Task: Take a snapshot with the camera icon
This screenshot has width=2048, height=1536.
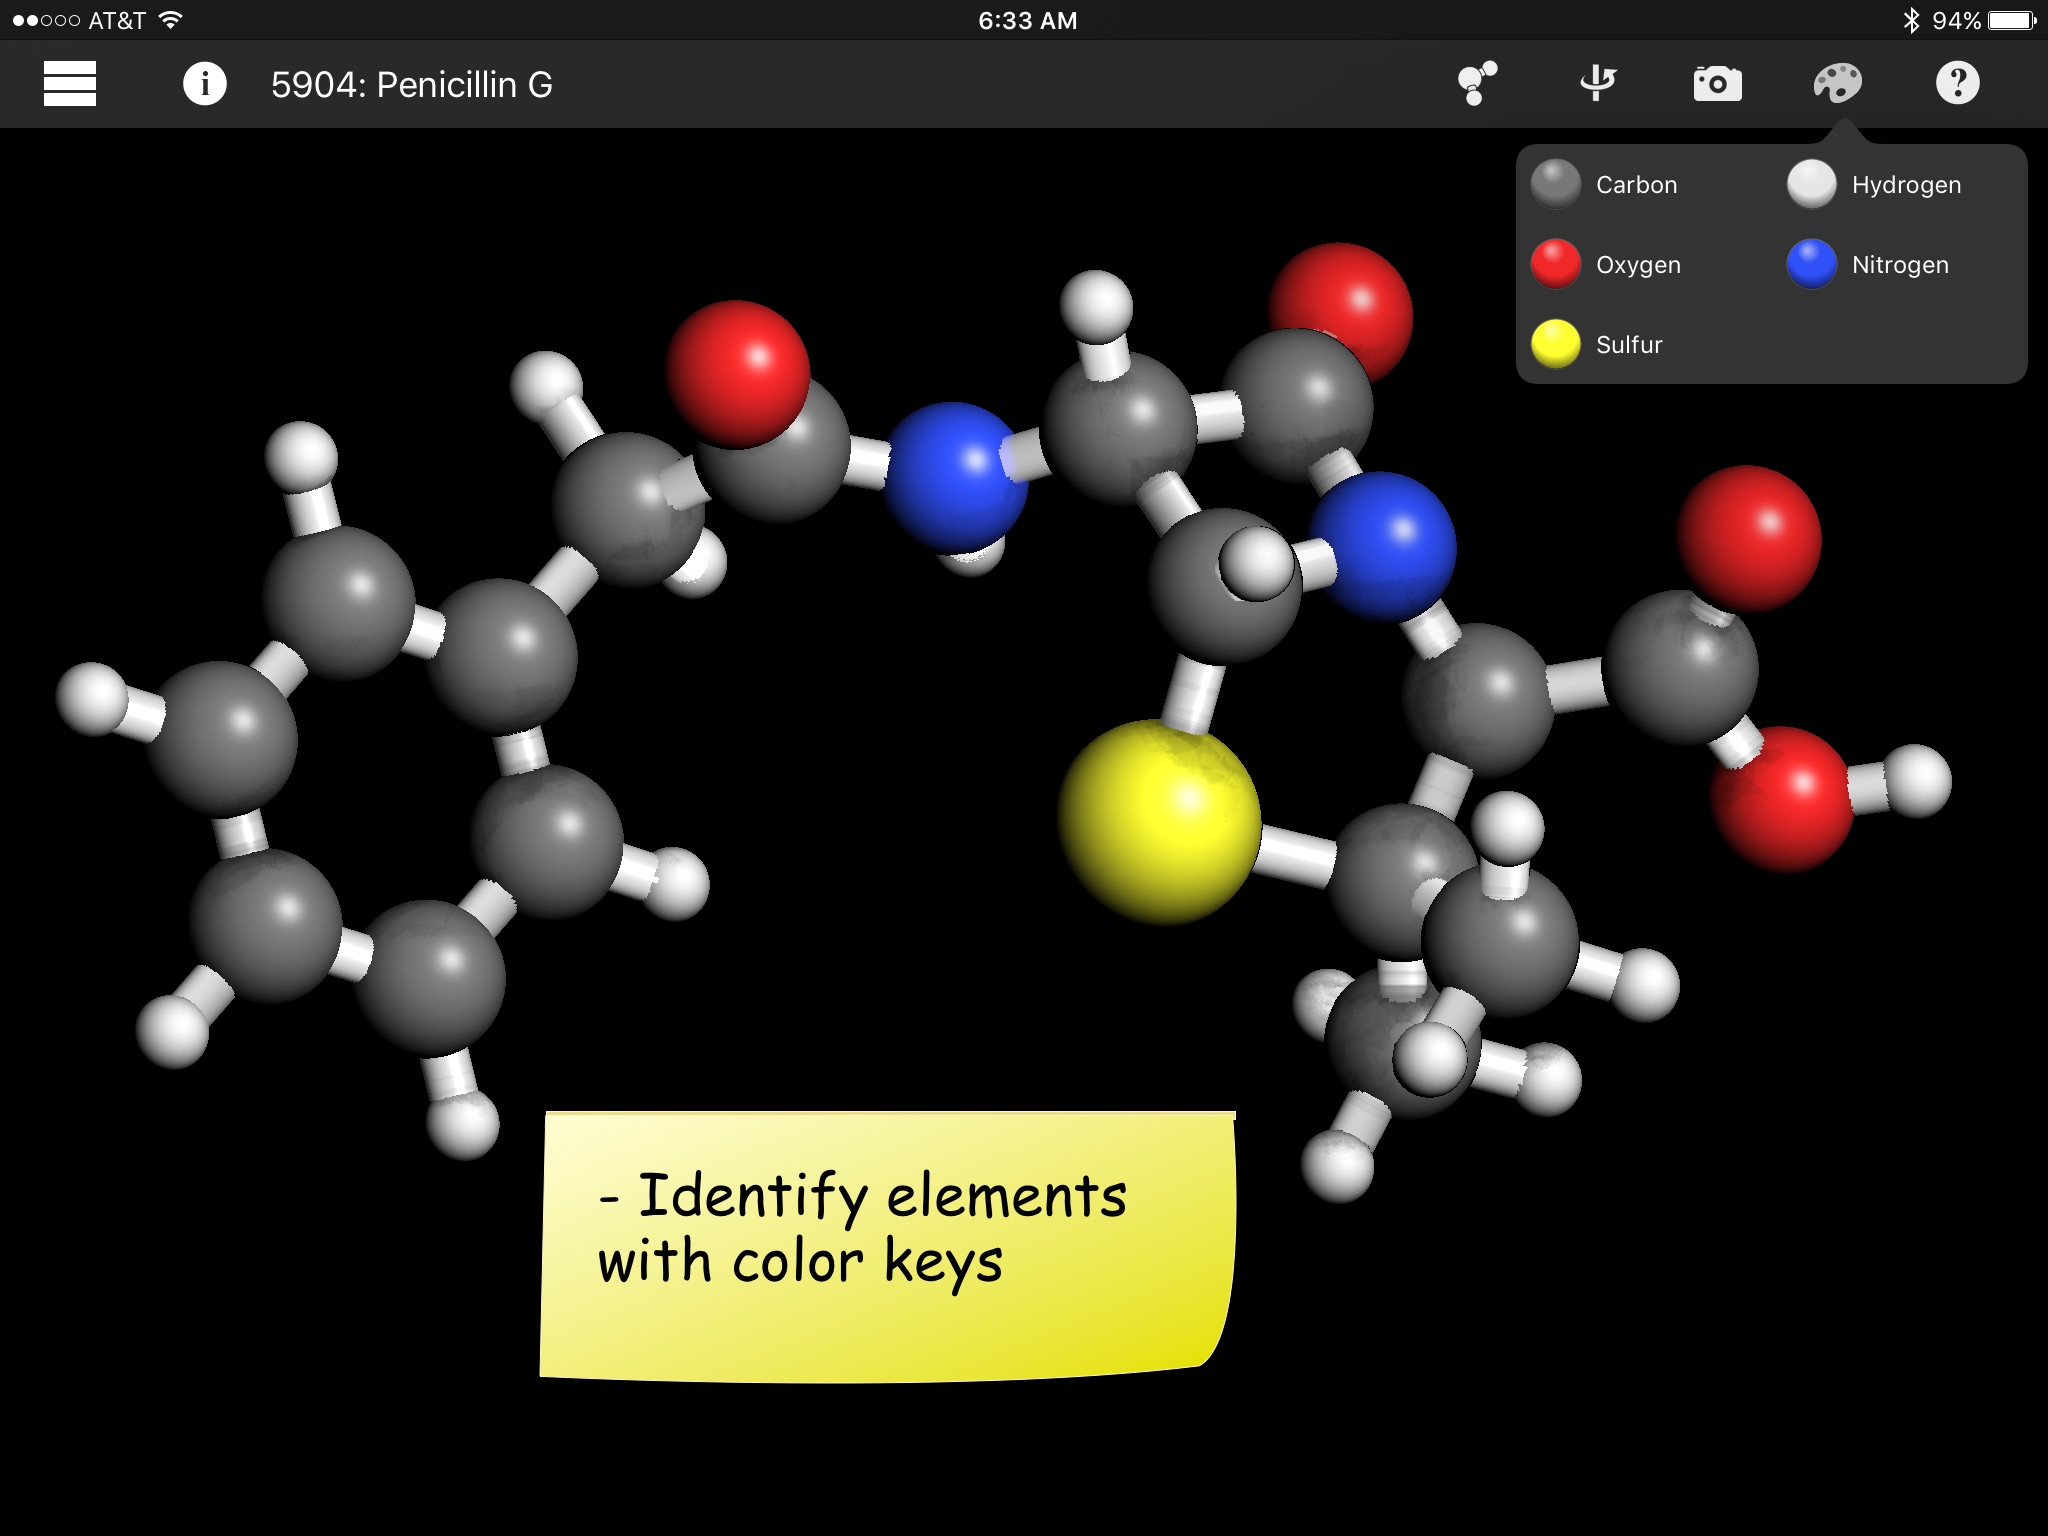Action: [1717, 84]
